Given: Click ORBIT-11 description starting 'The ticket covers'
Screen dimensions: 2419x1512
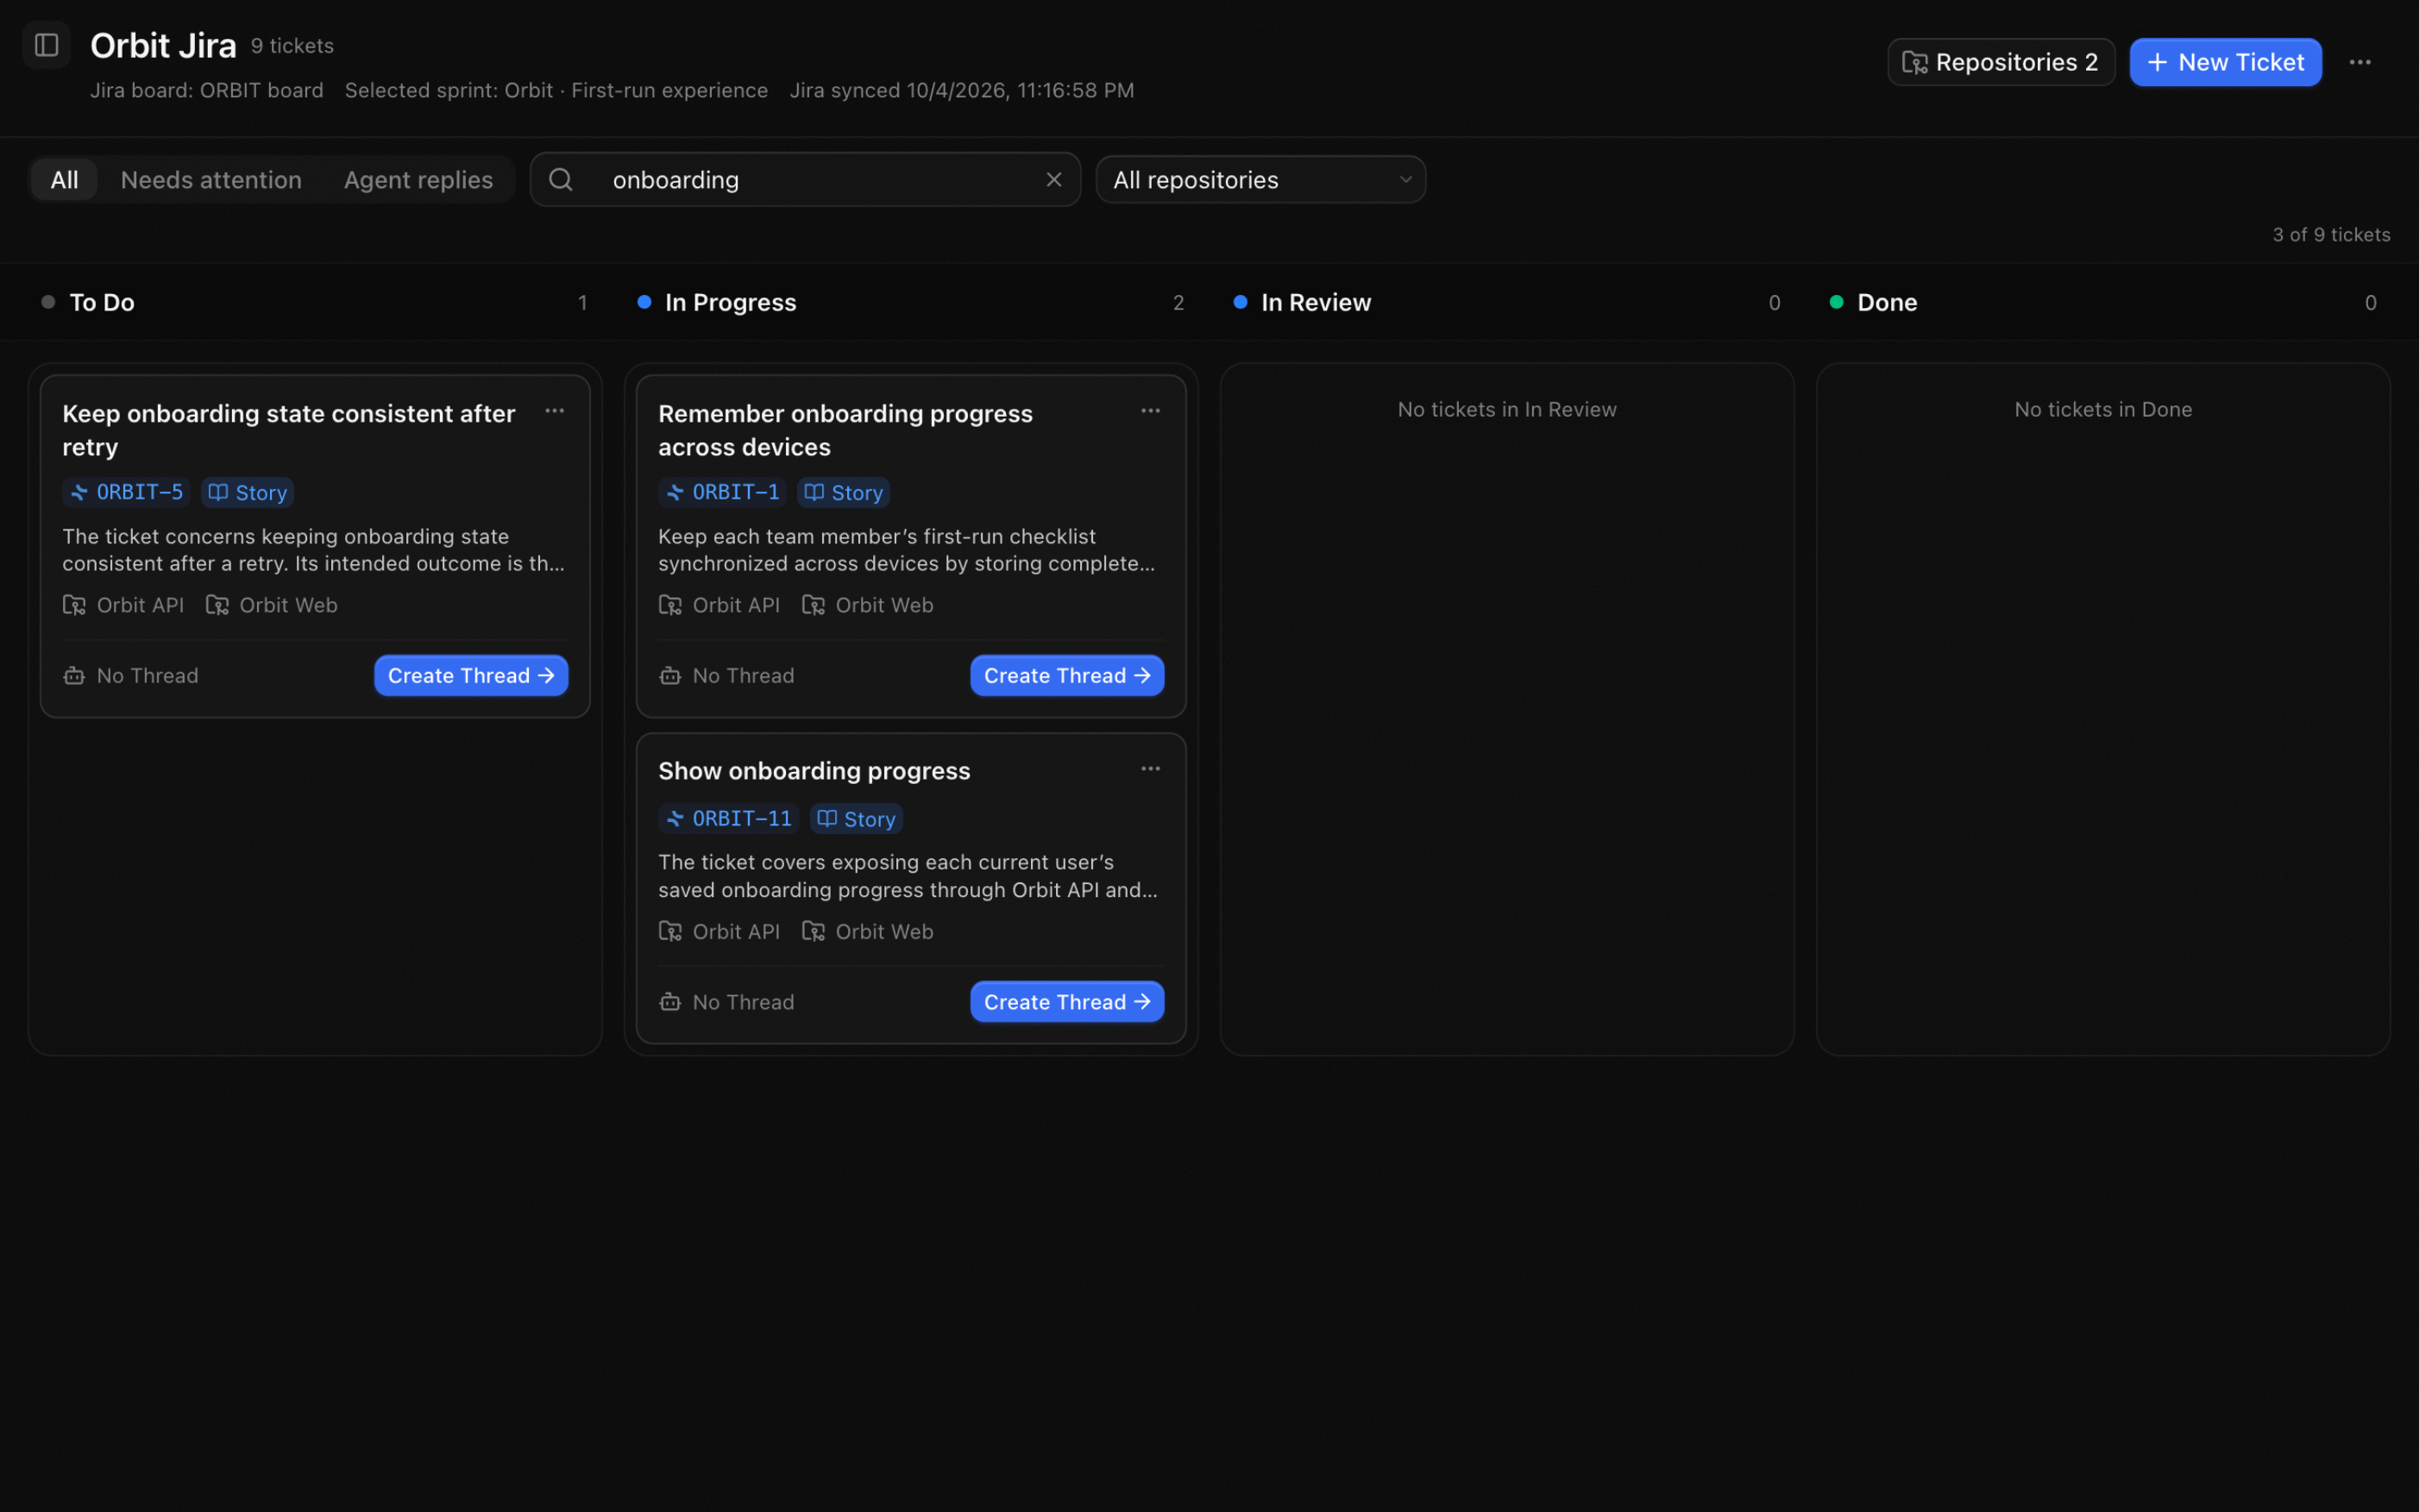Looking at the screenshot, I should [x=908, y=876].
